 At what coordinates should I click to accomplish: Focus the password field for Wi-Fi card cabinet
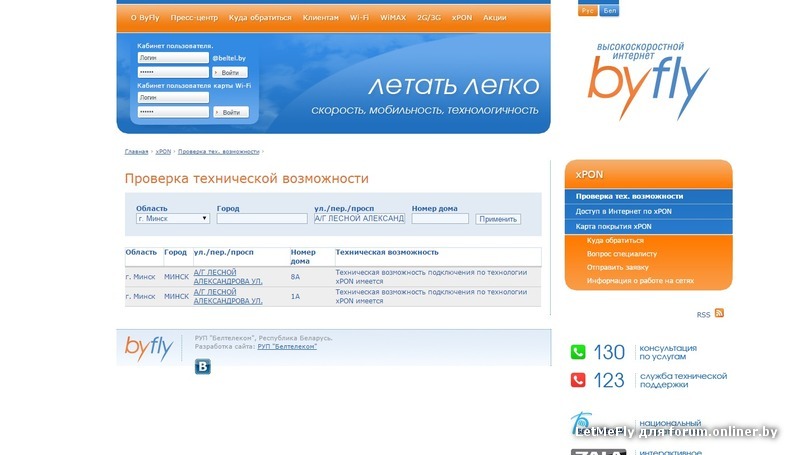click(x=173, y=112)
